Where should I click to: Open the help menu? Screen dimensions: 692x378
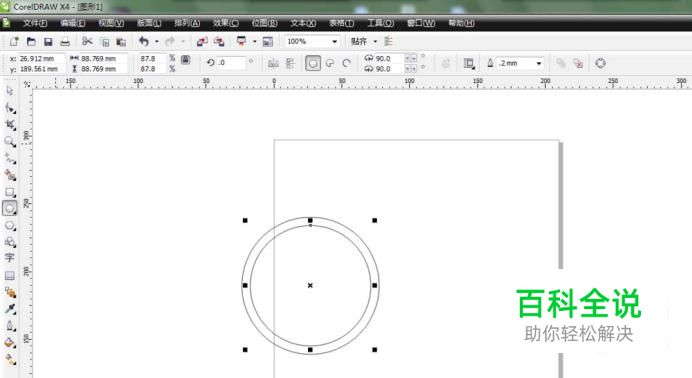click(x=461, y=23)
